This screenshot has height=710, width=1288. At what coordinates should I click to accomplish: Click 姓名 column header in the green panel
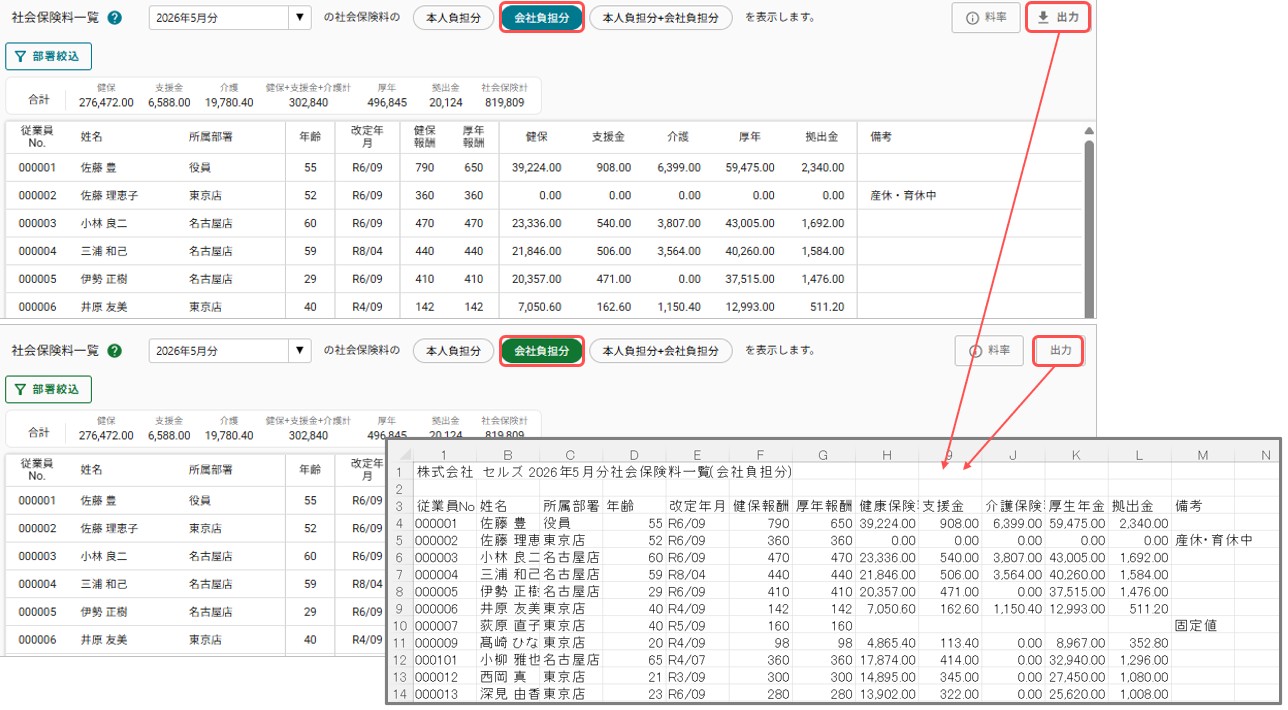point(92,469)
